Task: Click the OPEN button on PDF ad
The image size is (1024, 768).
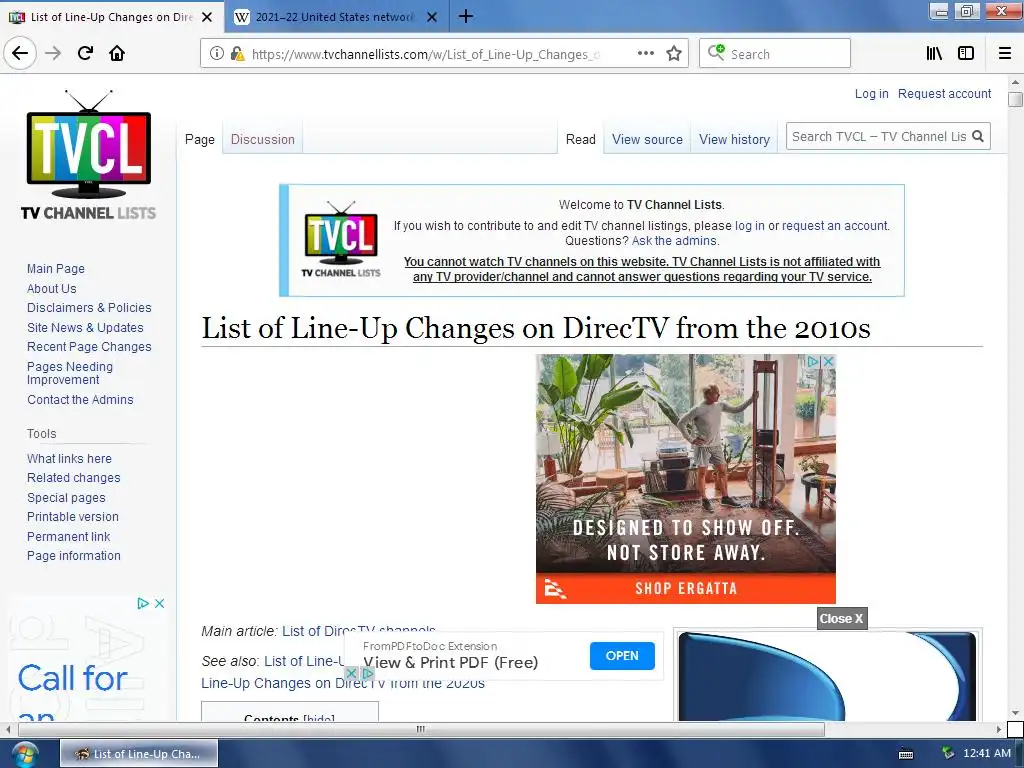Action: pos(622,656)
